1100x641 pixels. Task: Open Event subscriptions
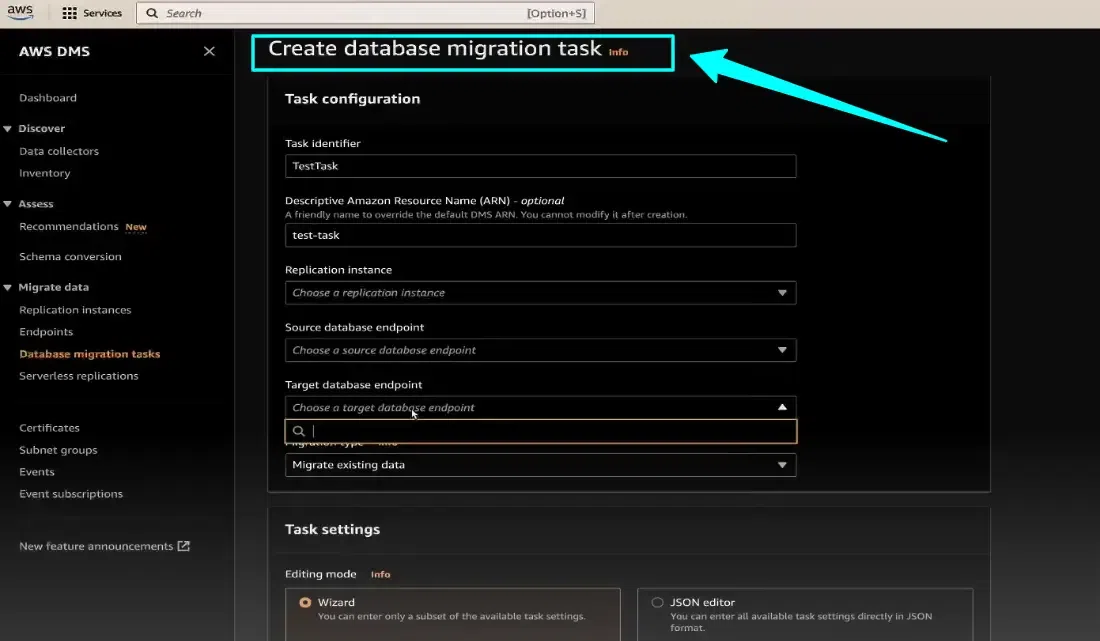pyautogui.click(x=71, y=494)
